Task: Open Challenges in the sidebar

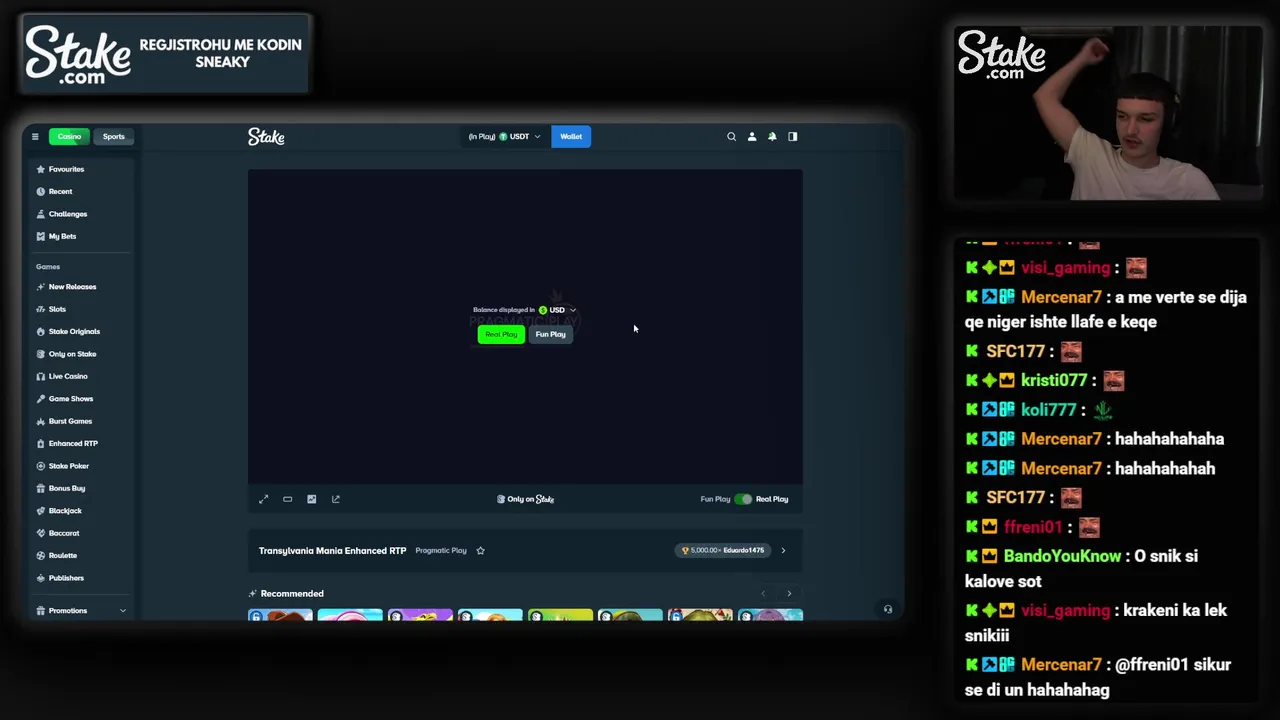Action: point(68,214)
